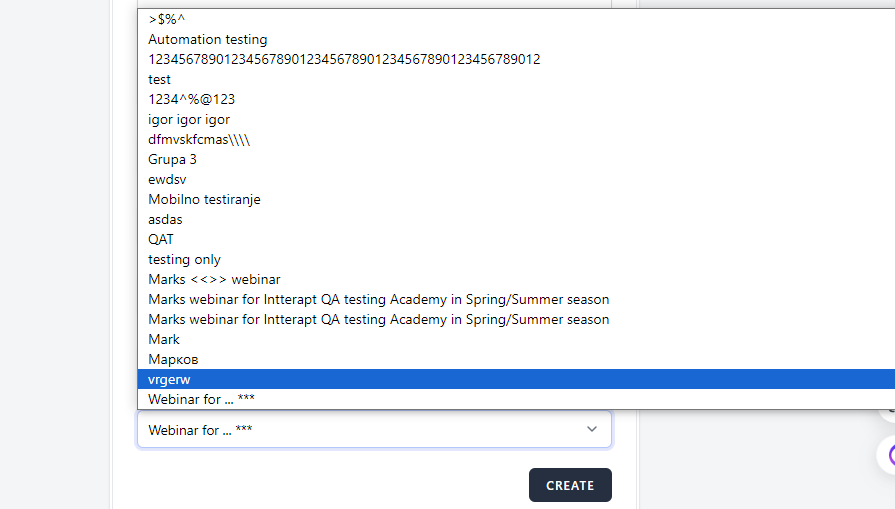Image resolution: width=895 pixels, height=509 pixels.
Task: Click the dropdown chevron arrow icon
Action: 592,429
